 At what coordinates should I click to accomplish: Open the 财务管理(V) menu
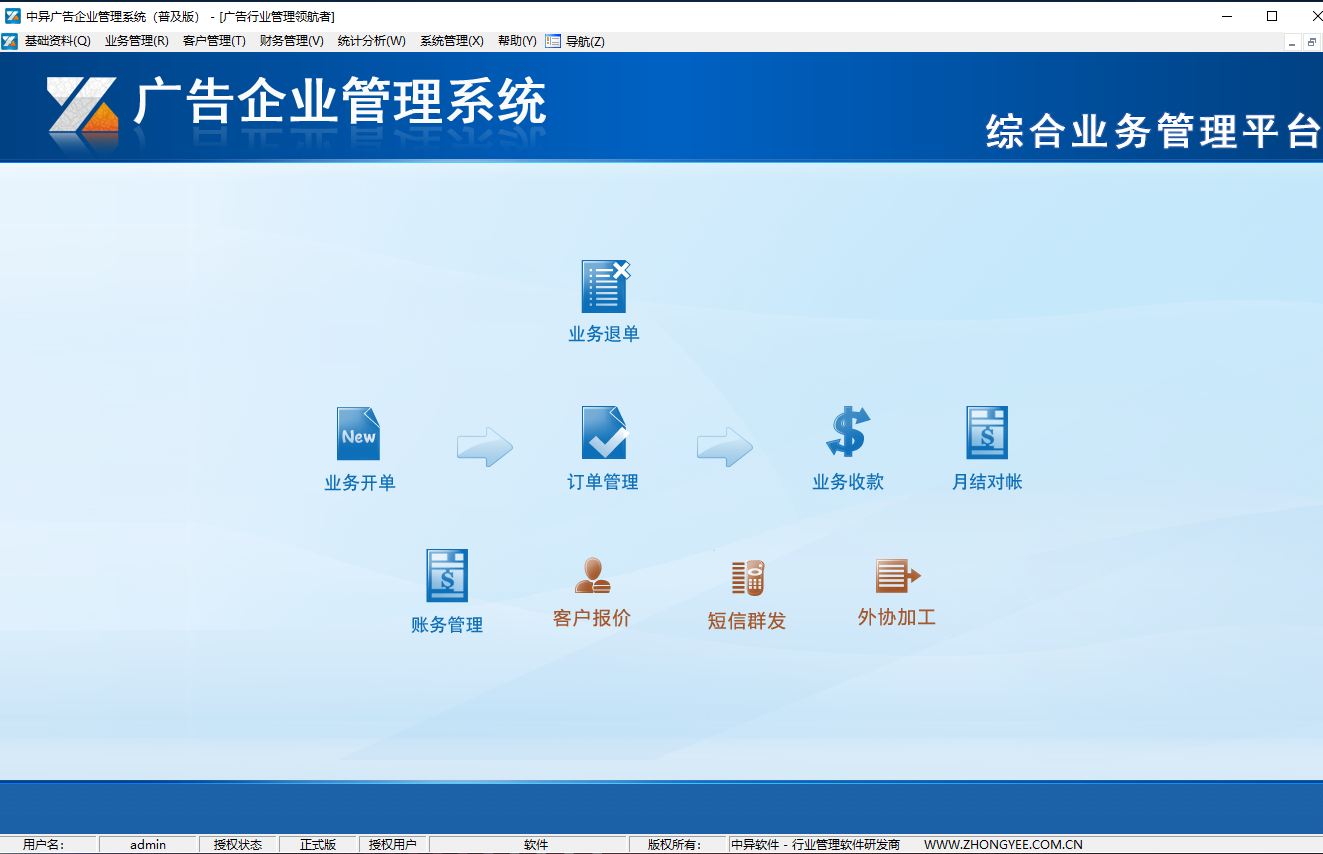click(291, 41)
